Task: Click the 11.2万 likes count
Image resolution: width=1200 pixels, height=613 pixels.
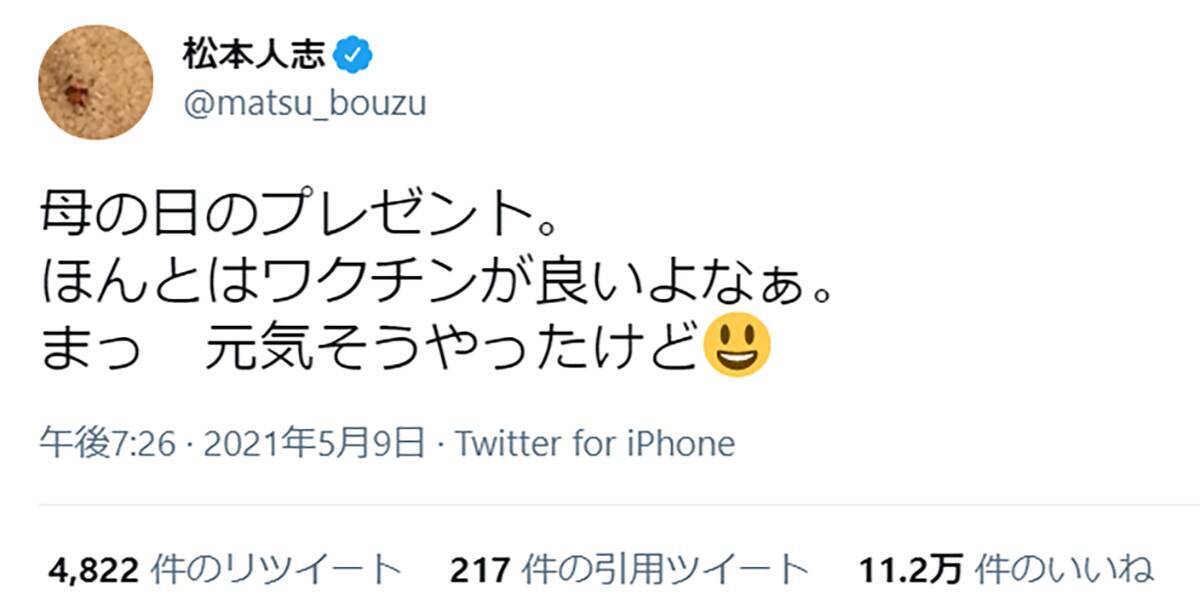Action: click(911, 570)
